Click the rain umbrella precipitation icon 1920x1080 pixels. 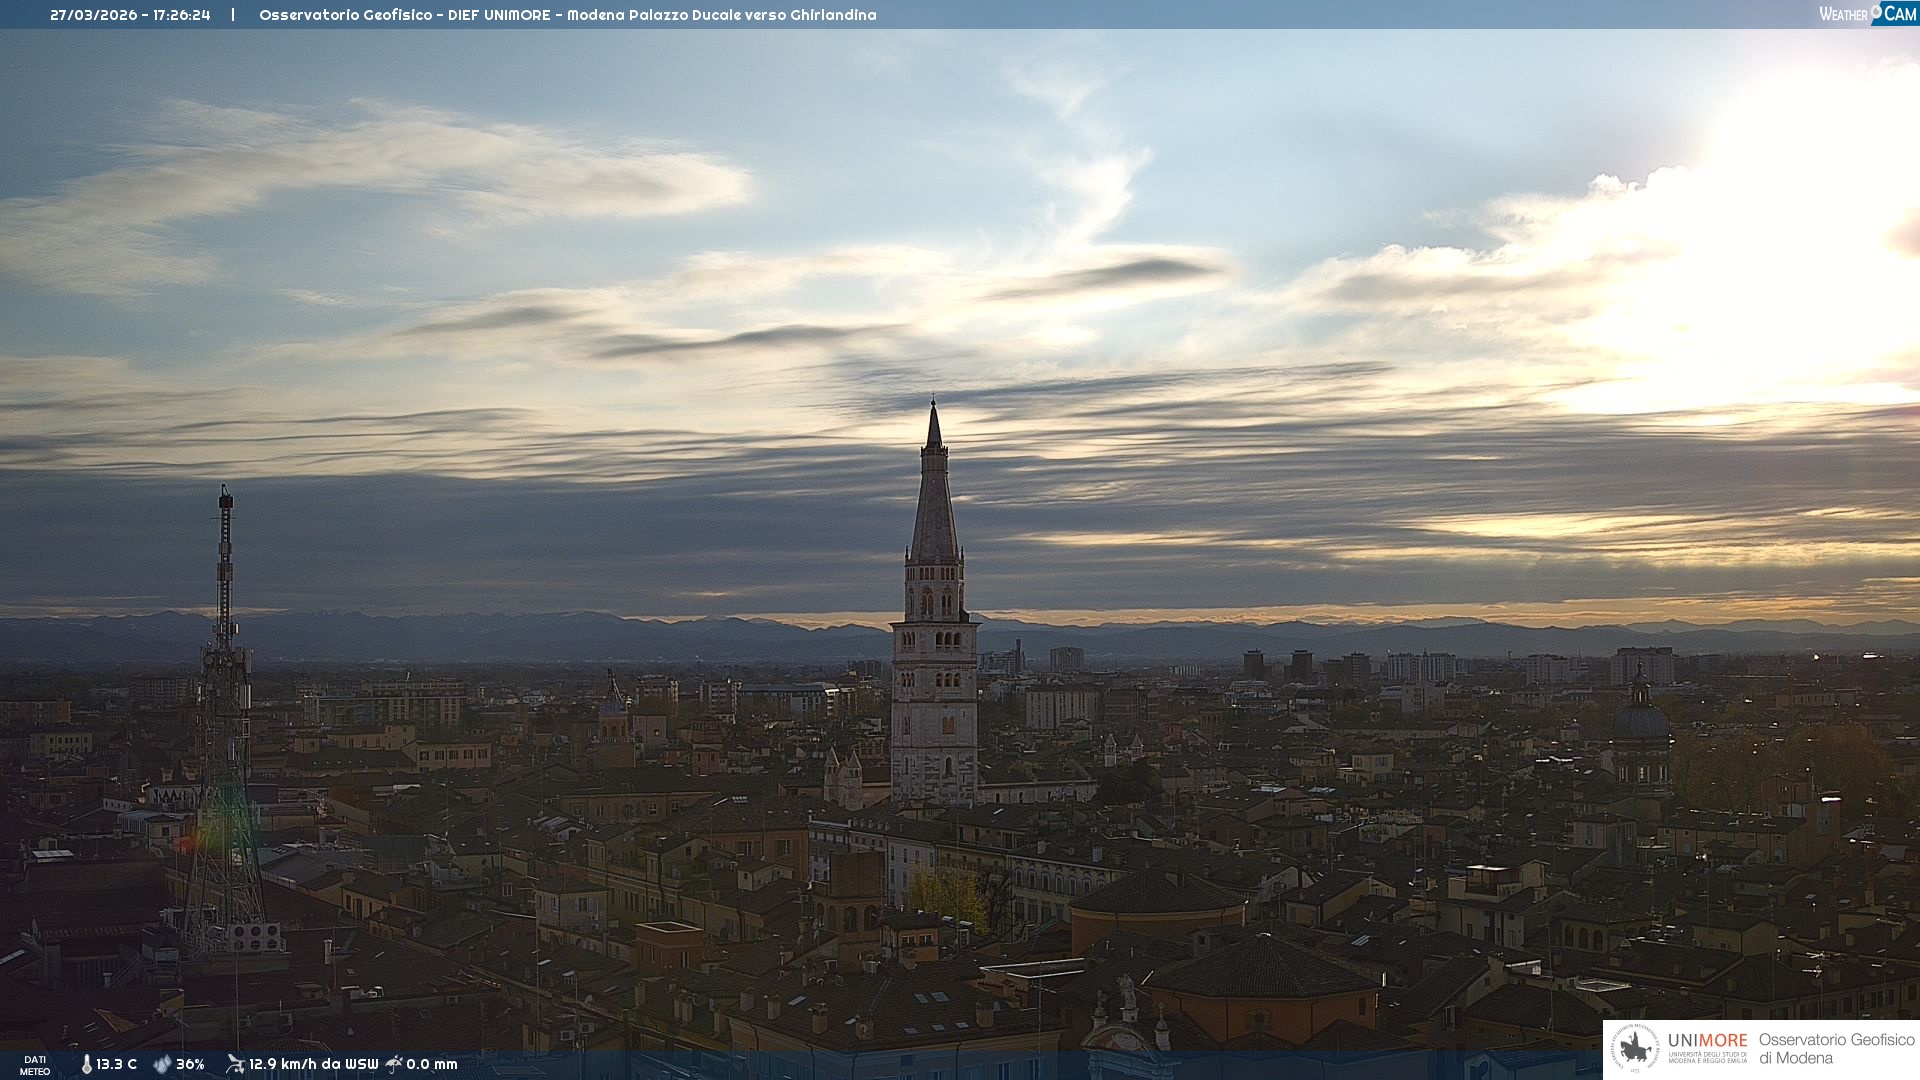tap(394, 1064)
